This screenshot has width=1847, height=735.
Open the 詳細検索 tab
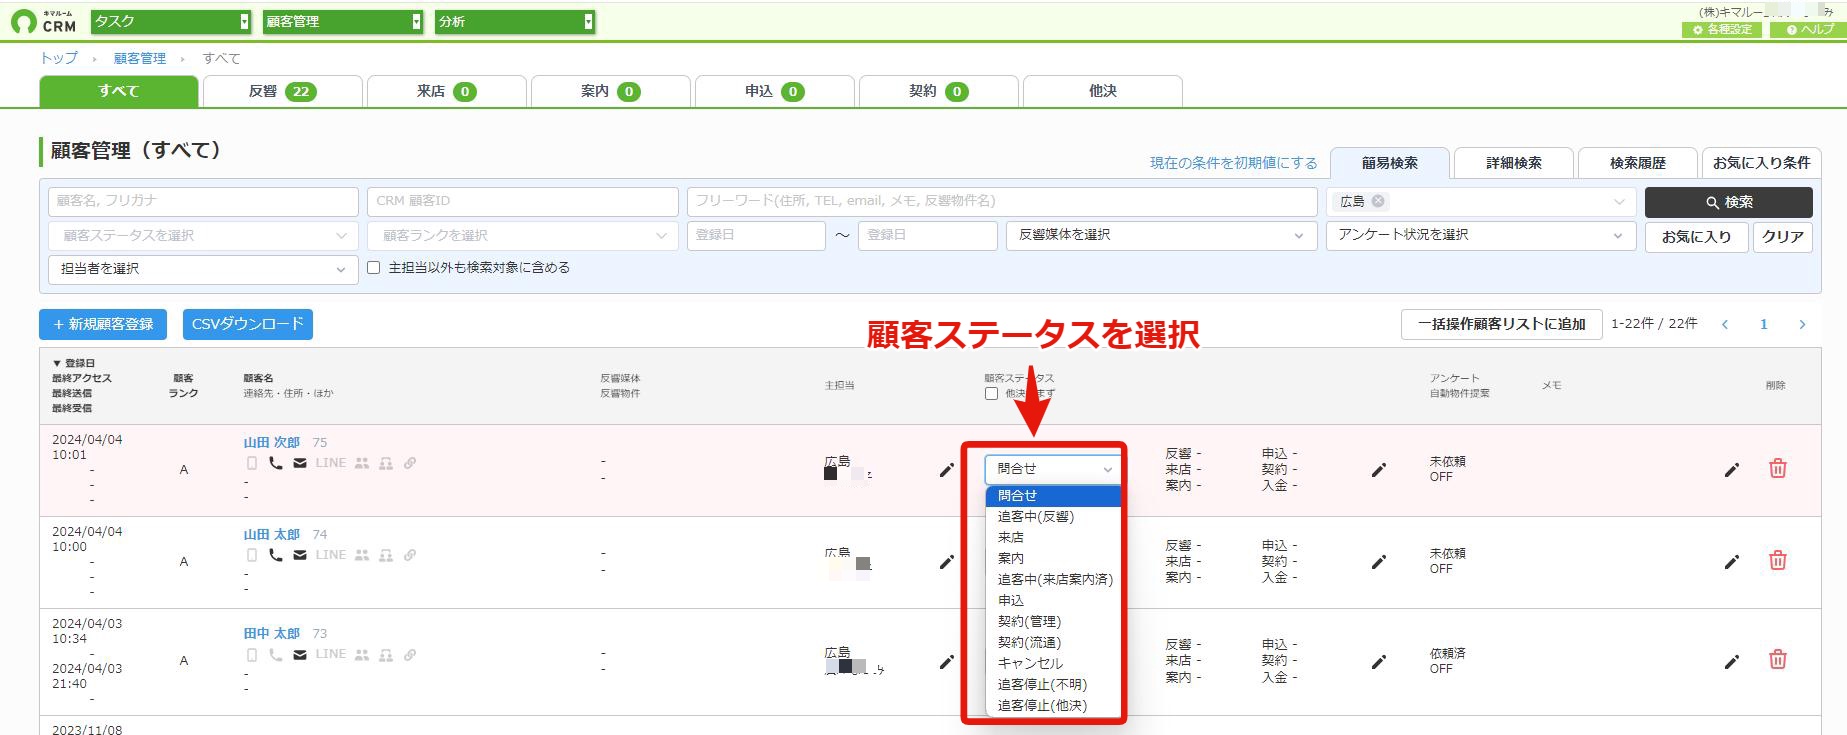(1513, 163)
